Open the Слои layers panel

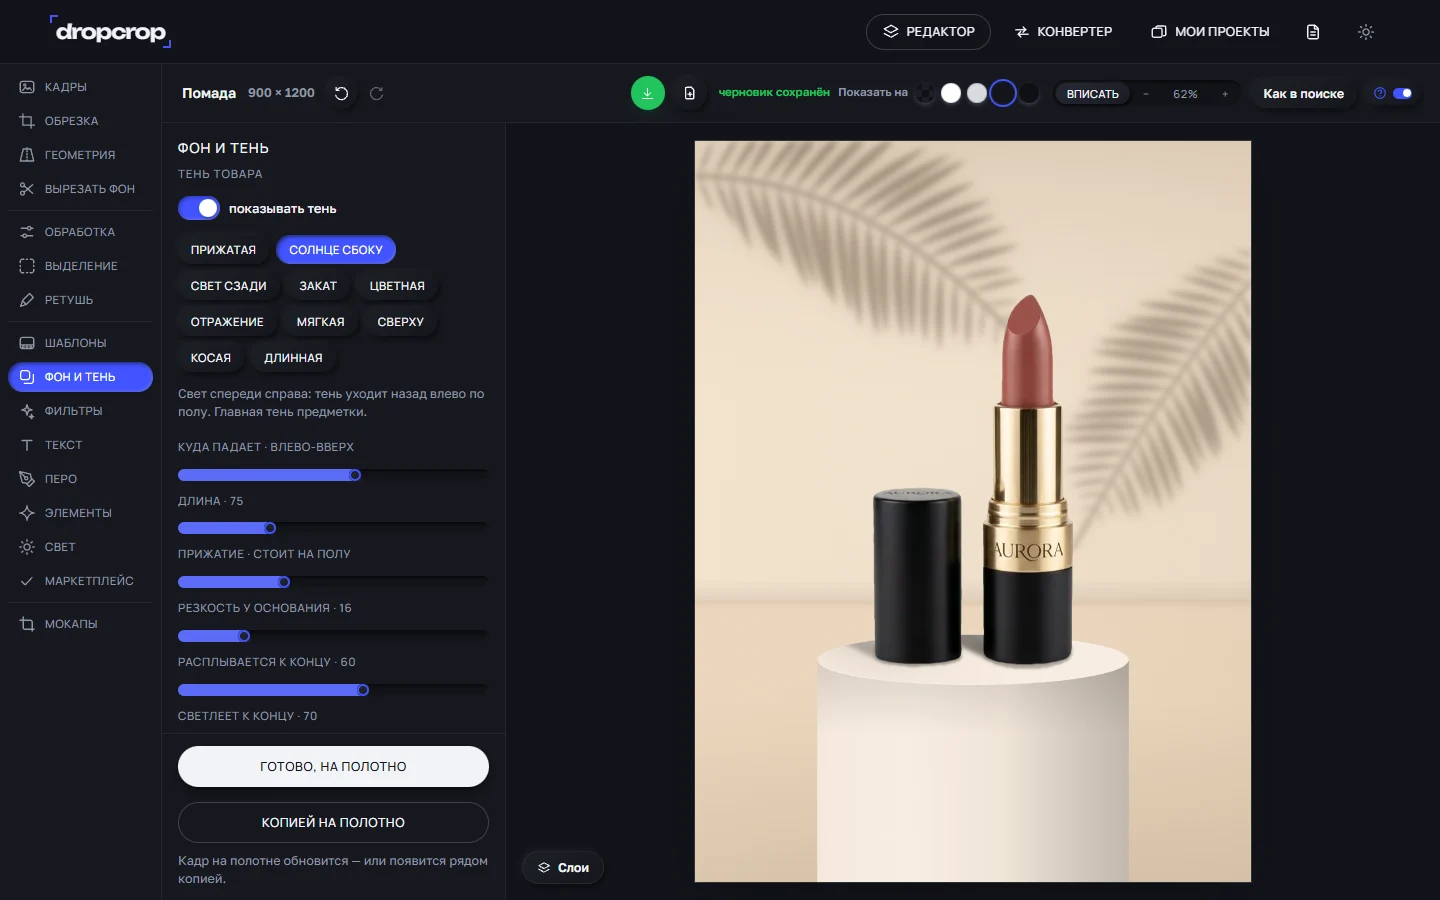coord(563,868)
